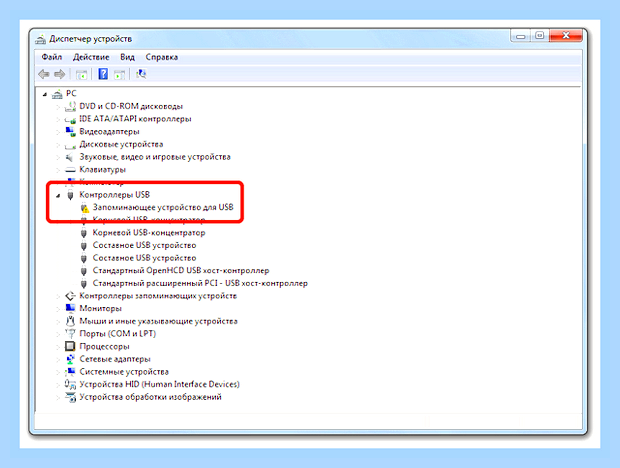Click the PC computer icon

click(57, 94)
